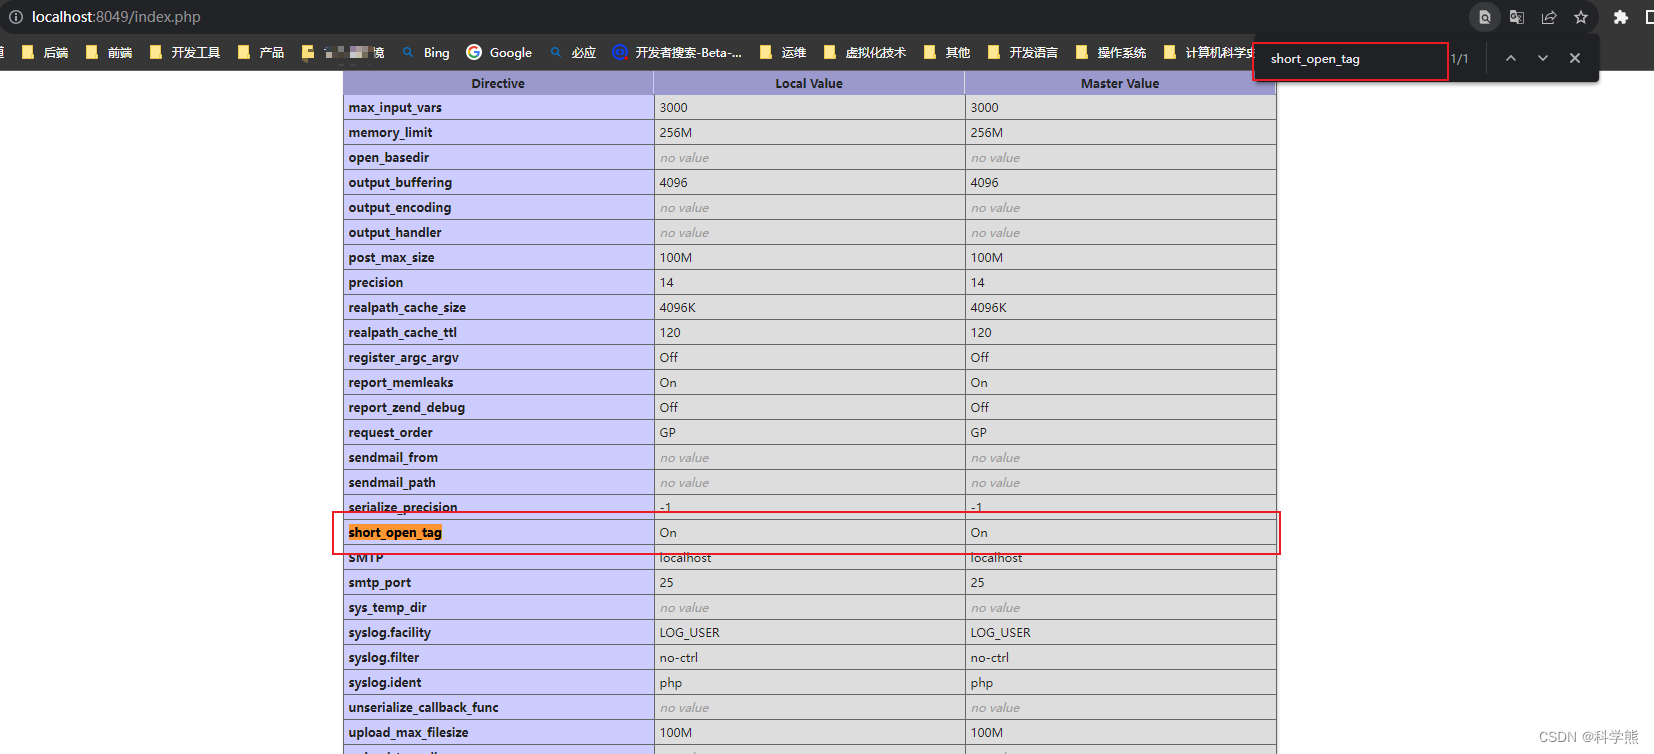Click the highlighted short_open_tag directive
Image resolution: width=1654 pixels, height=754 pixels.
tap(395, 532)
